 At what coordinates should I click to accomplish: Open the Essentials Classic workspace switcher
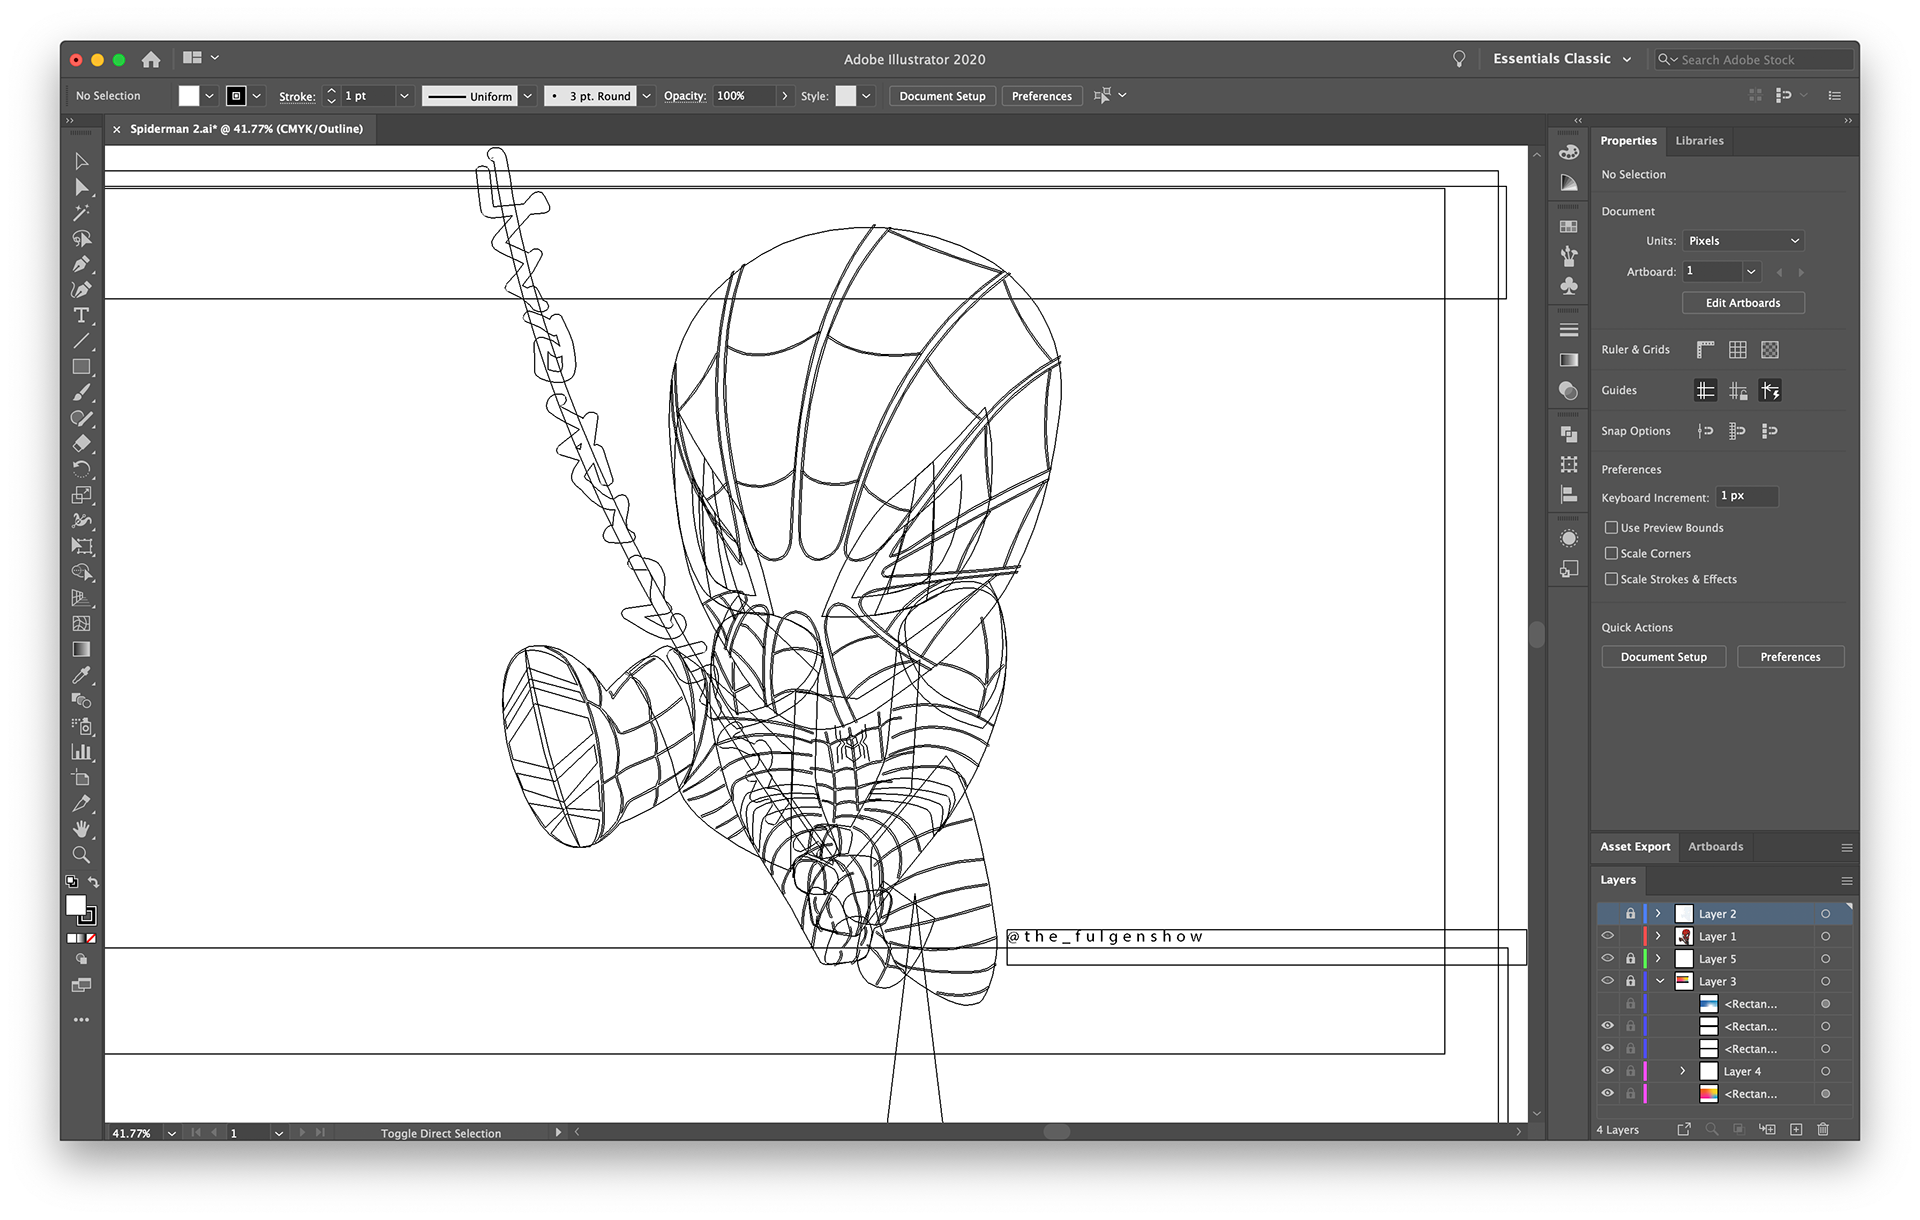1562,59
